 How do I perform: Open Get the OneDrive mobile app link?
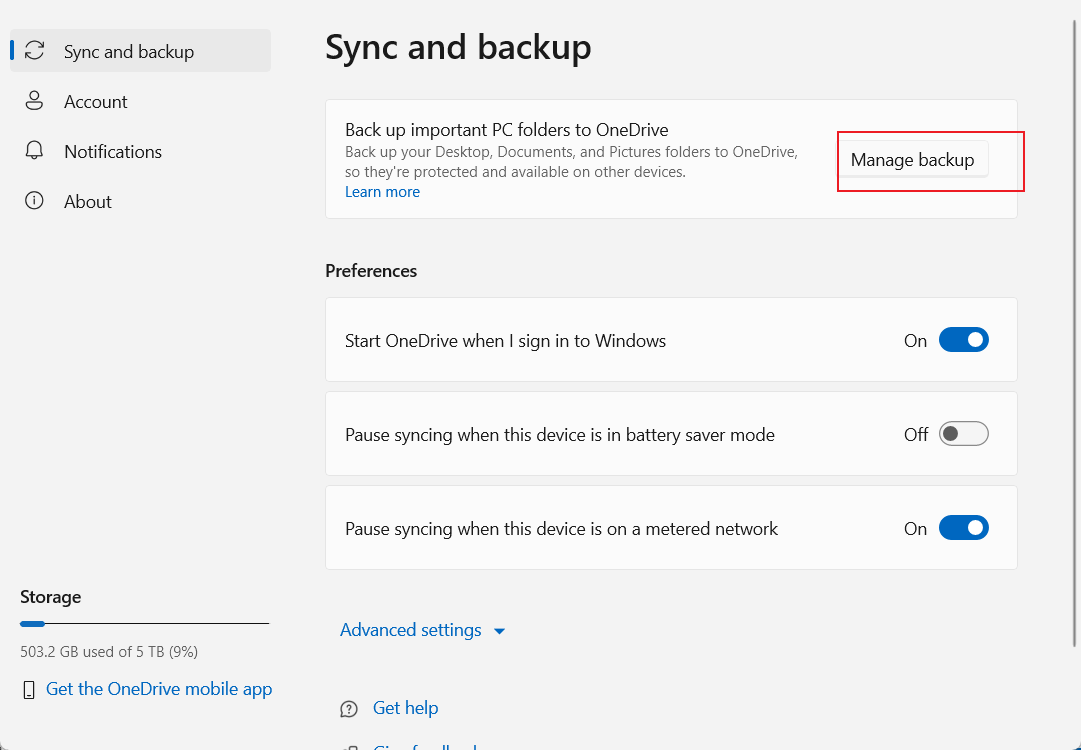pyautogui.click(x=159, y=689)
